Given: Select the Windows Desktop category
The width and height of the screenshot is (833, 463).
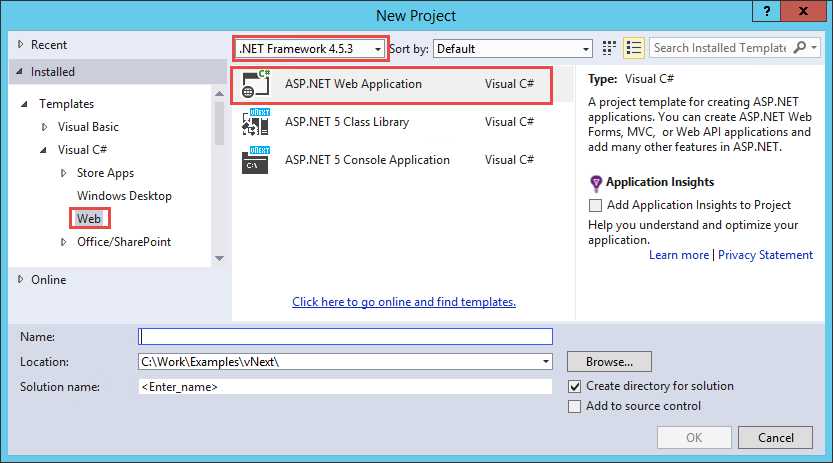Looking at the screenshot, I should point(124,196).
